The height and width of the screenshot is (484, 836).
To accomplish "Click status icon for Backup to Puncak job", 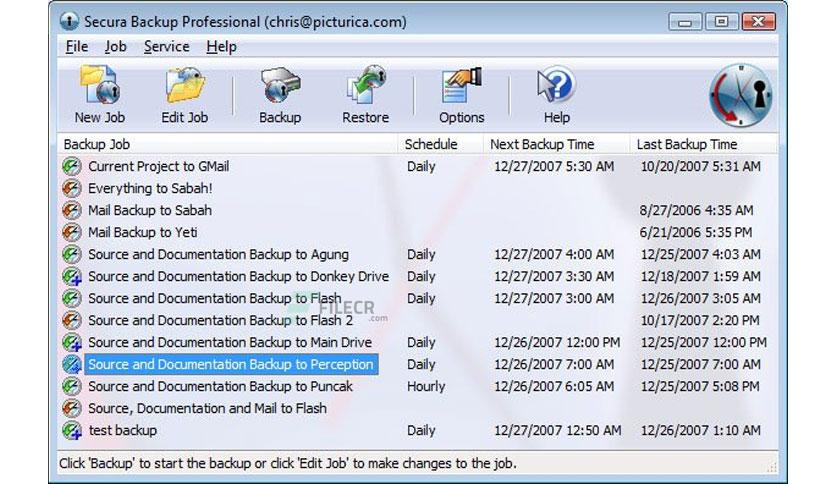I will tap(71, 386).
